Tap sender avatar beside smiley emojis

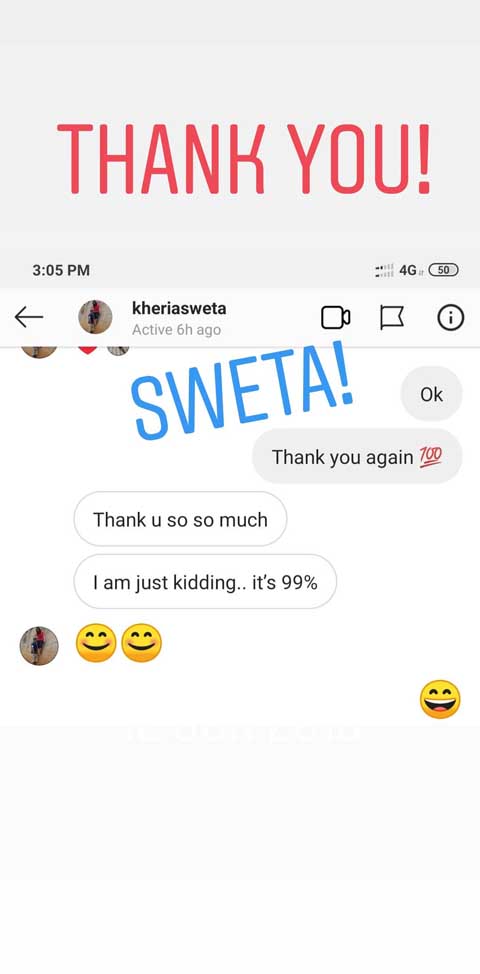pos(38,645)
